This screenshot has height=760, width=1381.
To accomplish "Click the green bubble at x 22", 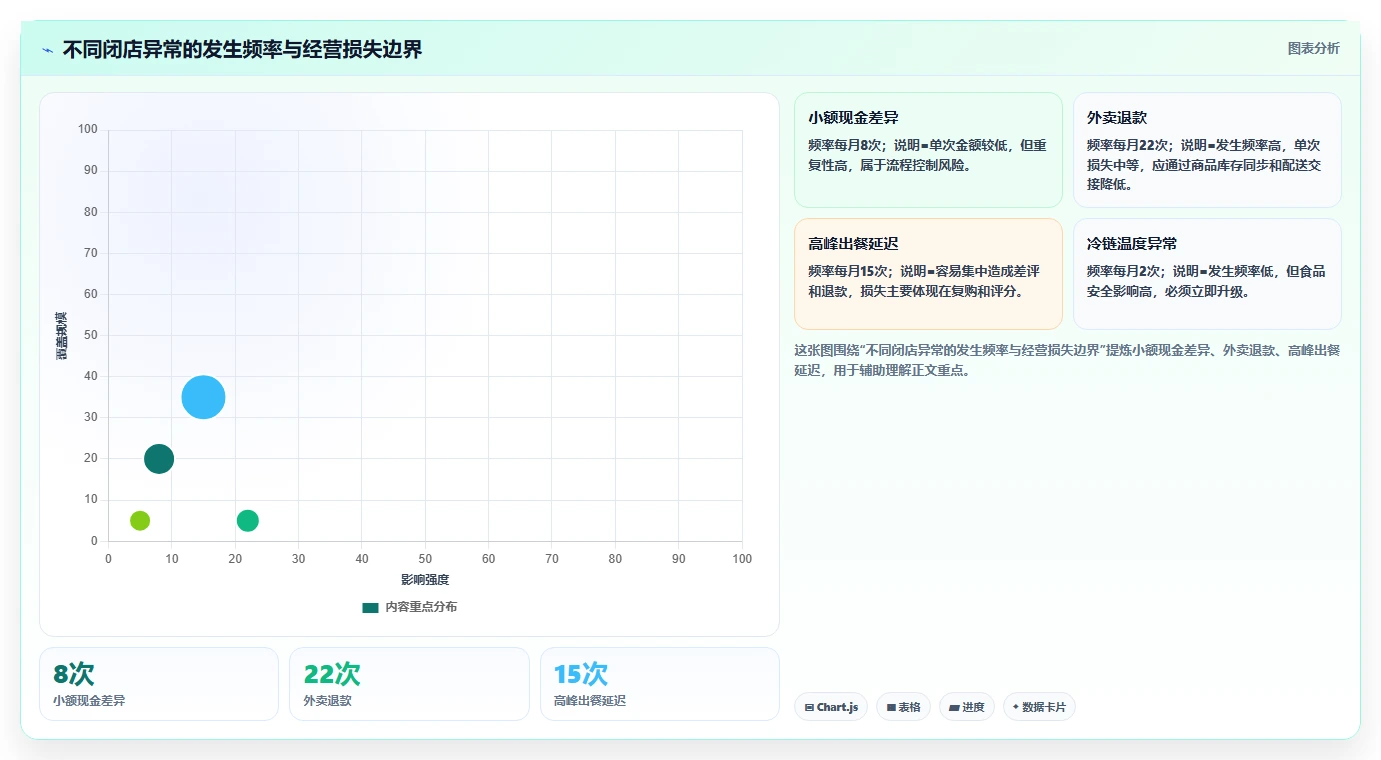I will [248, 520].
